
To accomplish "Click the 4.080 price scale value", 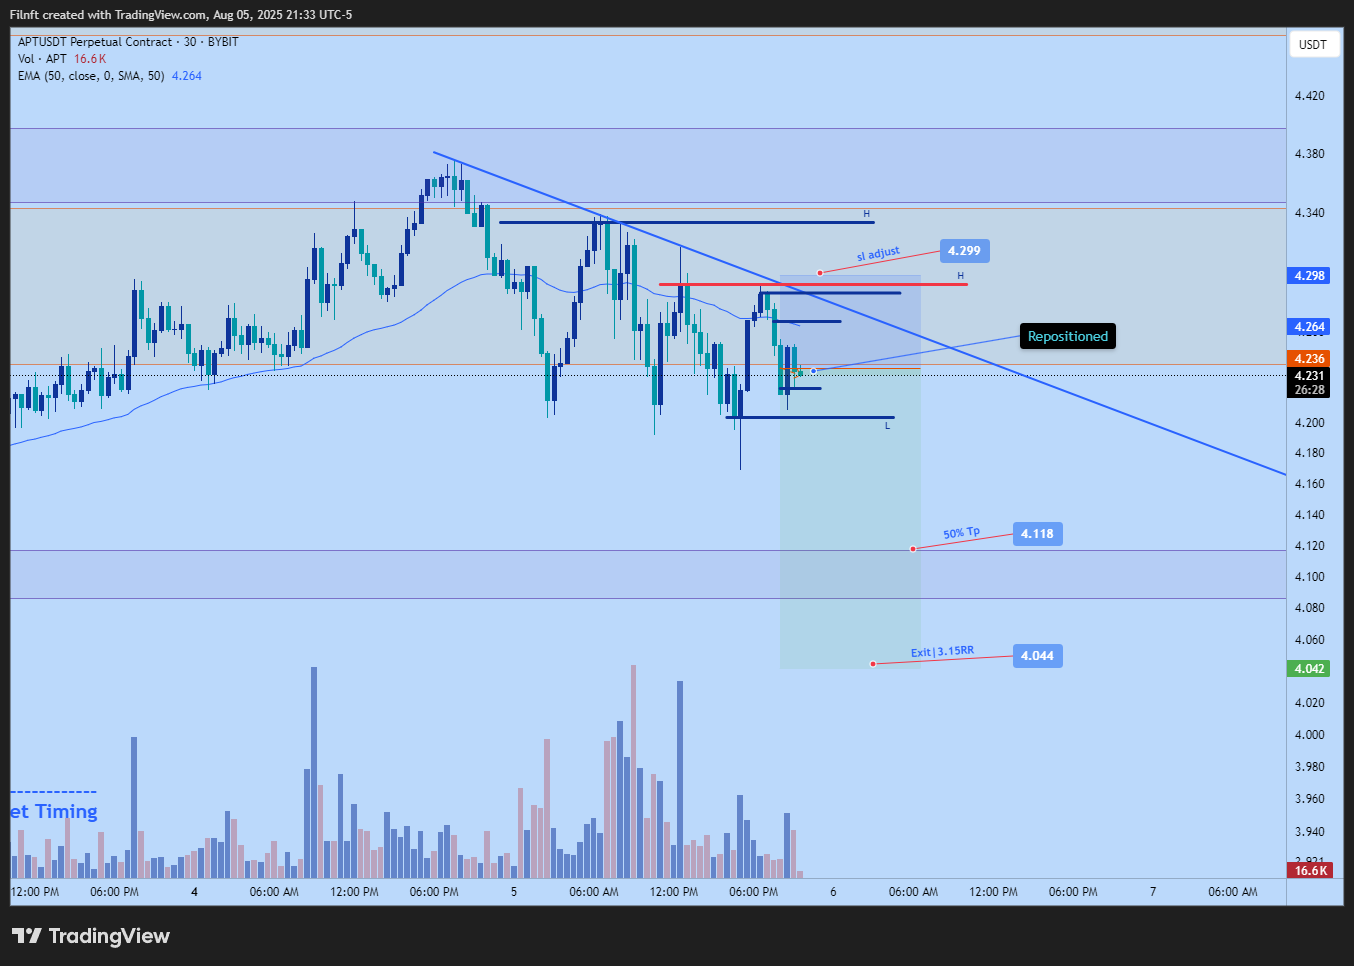I will [1309, 608].
